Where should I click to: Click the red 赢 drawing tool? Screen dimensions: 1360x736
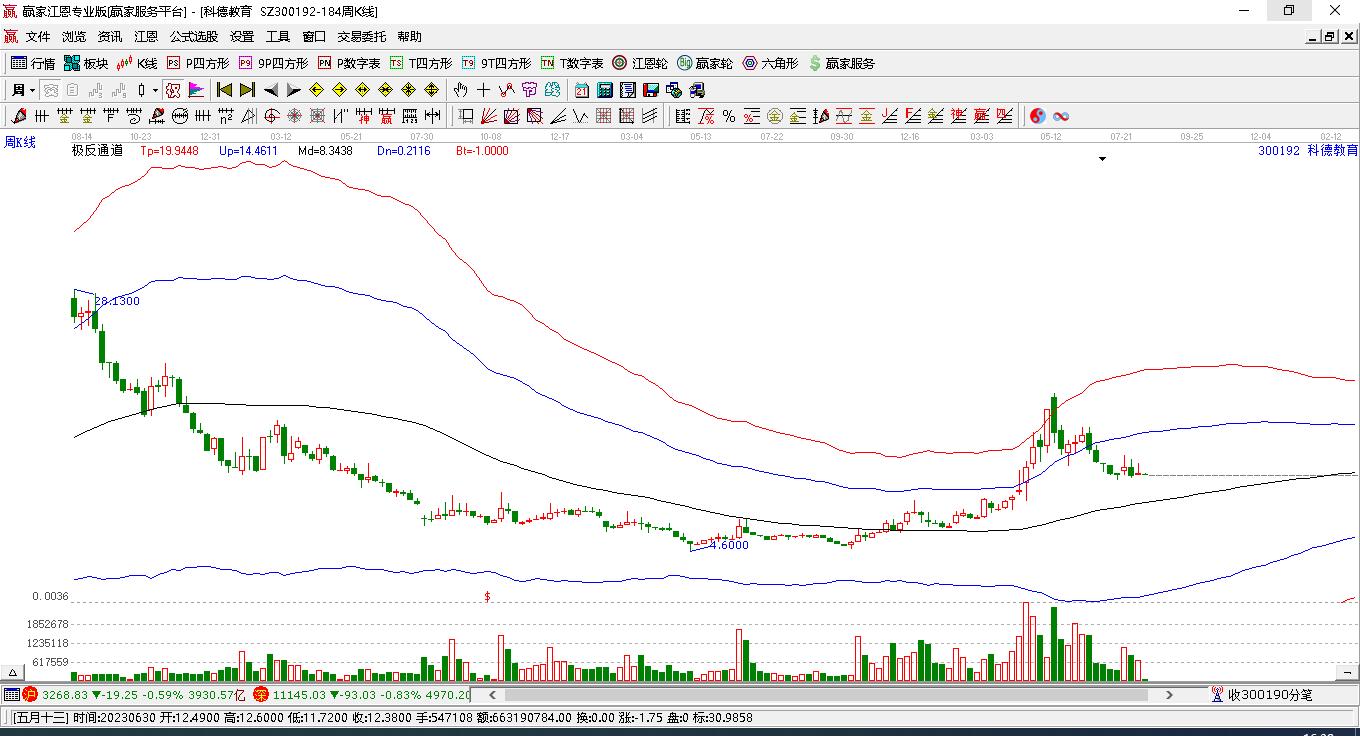click(386, 116)
